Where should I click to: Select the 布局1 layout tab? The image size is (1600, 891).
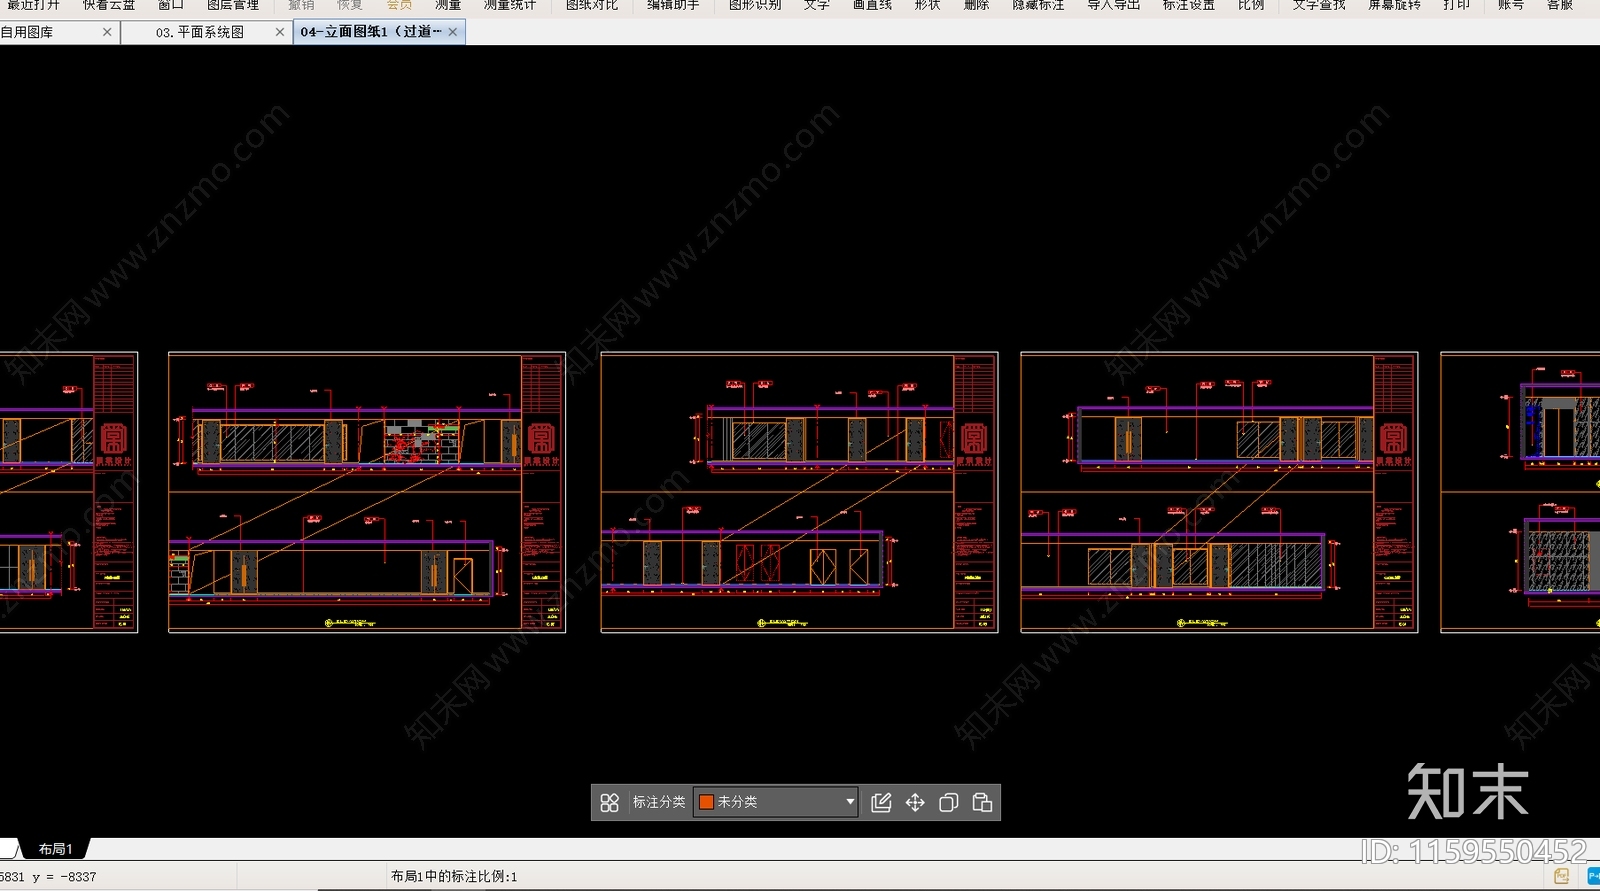[55, 849]
